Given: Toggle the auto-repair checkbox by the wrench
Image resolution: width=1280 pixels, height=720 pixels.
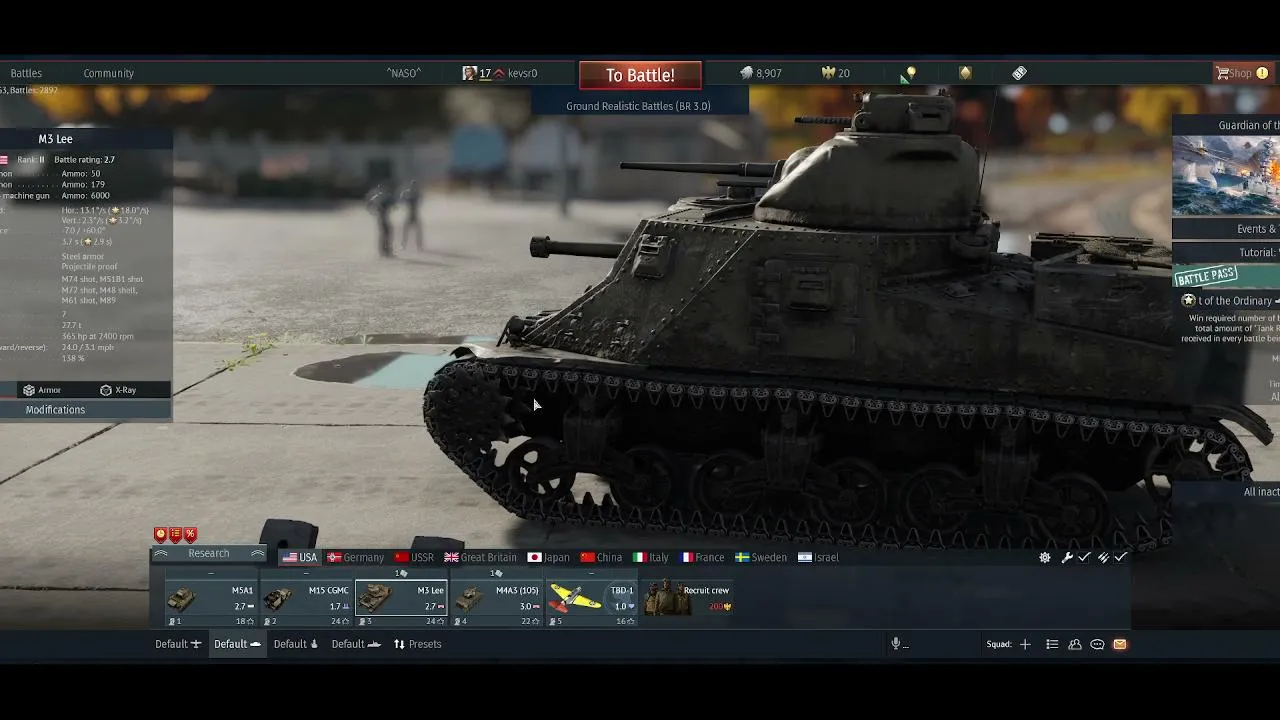Looking at the screenshot, I should click(x=1084, y=558).
